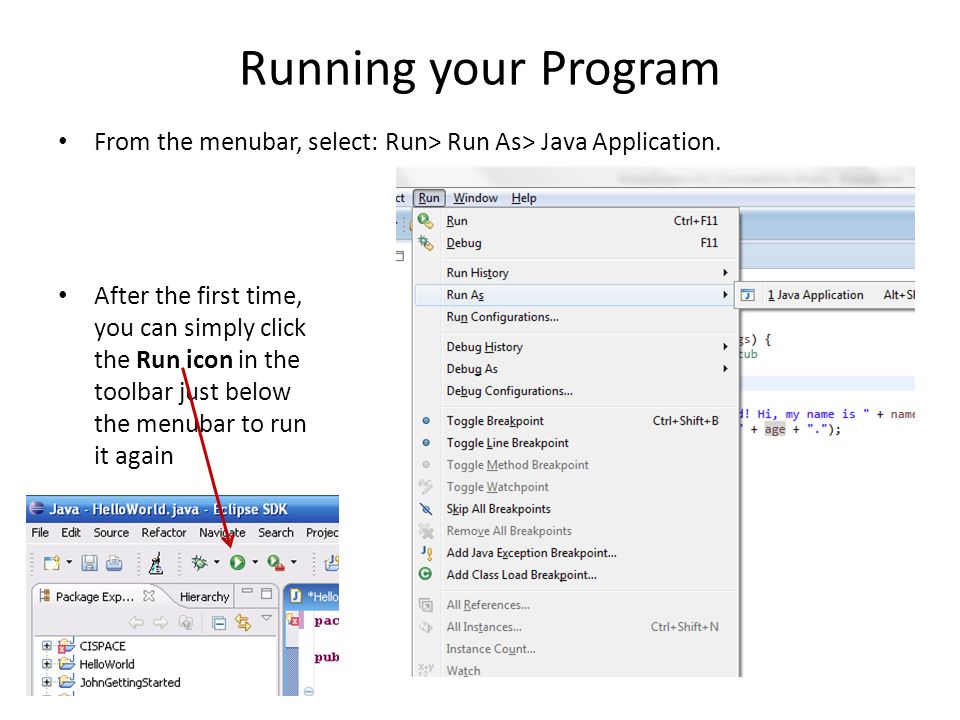Open the Debug History submenu
Screen dimensions: 960x720
click(x=576, y=347)
